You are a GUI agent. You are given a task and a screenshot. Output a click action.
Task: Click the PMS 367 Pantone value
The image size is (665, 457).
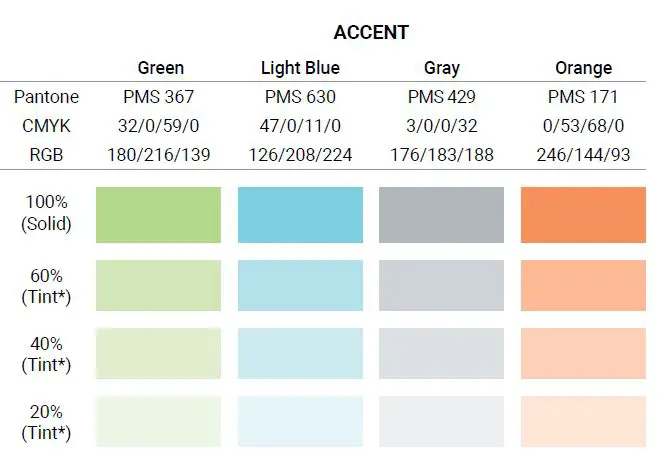coord(159,98)
